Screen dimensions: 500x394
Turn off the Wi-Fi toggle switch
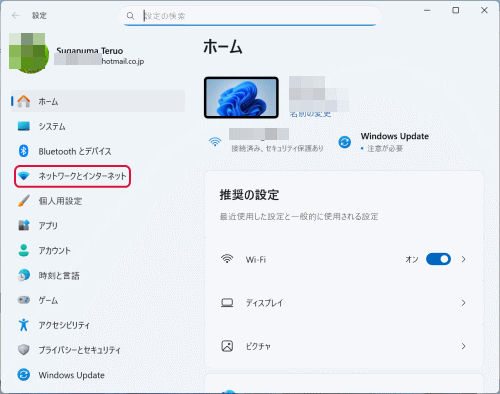438,259
